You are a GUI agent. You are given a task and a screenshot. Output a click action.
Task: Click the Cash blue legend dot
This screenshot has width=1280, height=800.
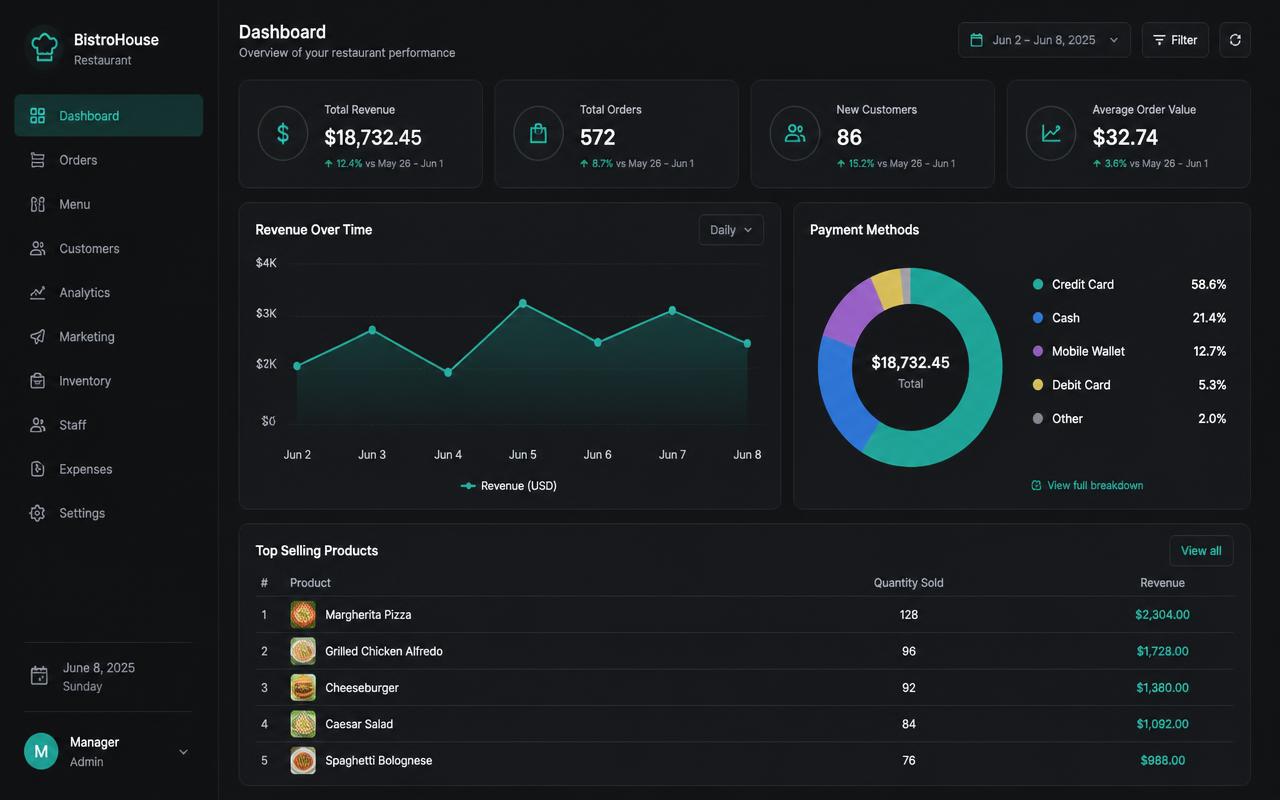tap(1038, 318)
